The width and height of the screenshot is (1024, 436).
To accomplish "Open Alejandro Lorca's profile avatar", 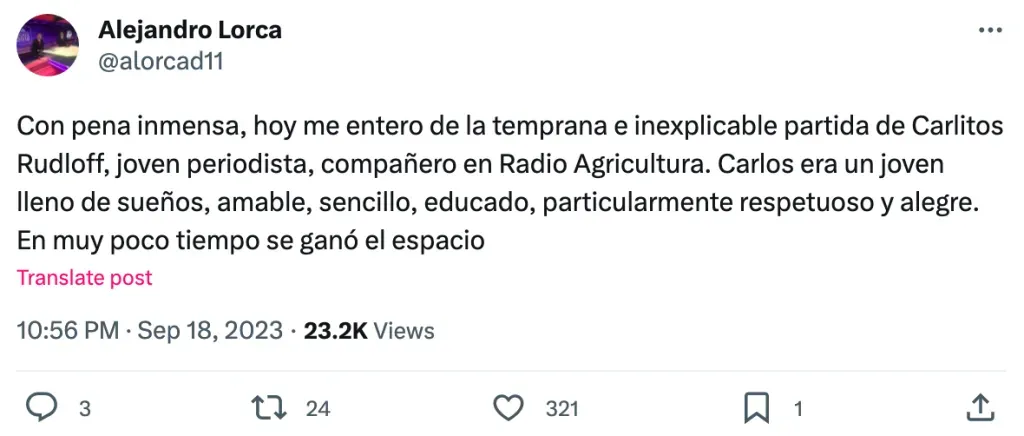I will pos(48,45).
